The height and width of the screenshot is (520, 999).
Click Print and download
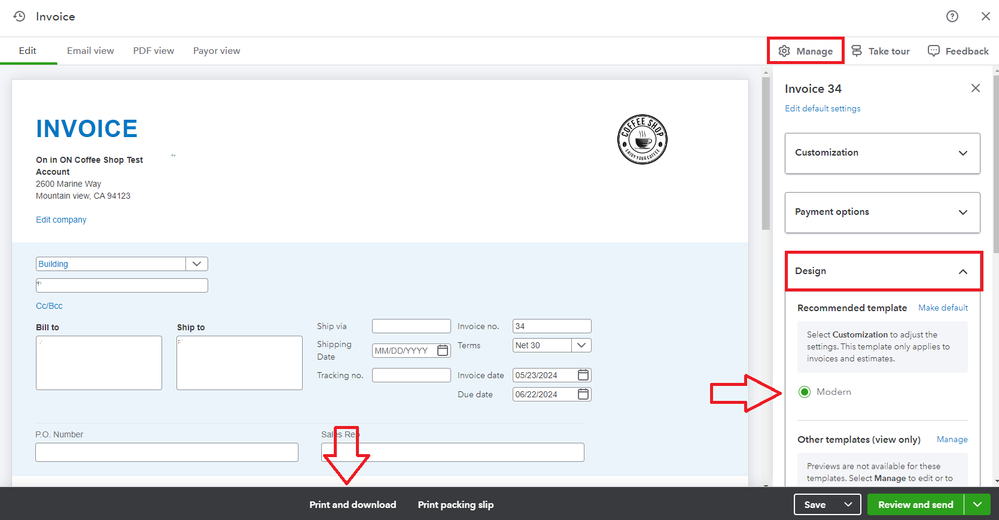click(x=353, y=505)
